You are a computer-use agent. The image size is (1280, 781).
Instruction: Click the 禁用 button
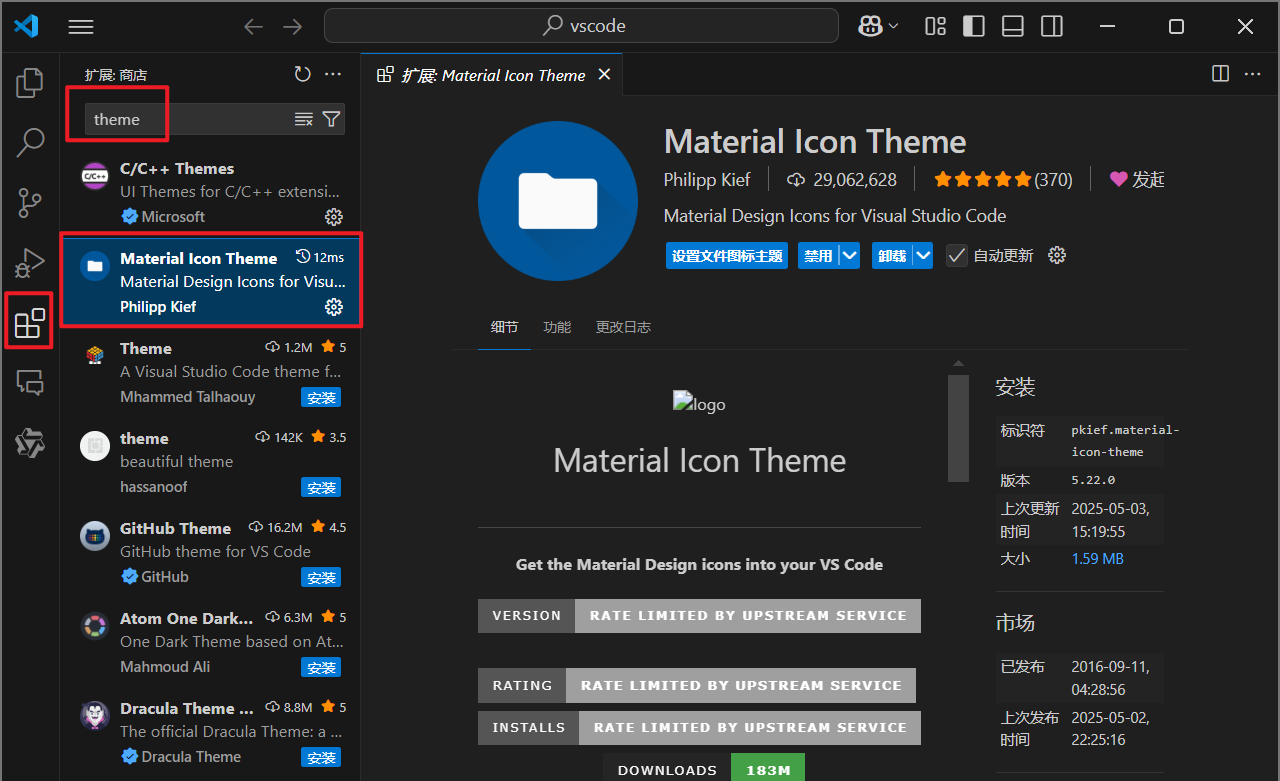click(x=818, y=256)
